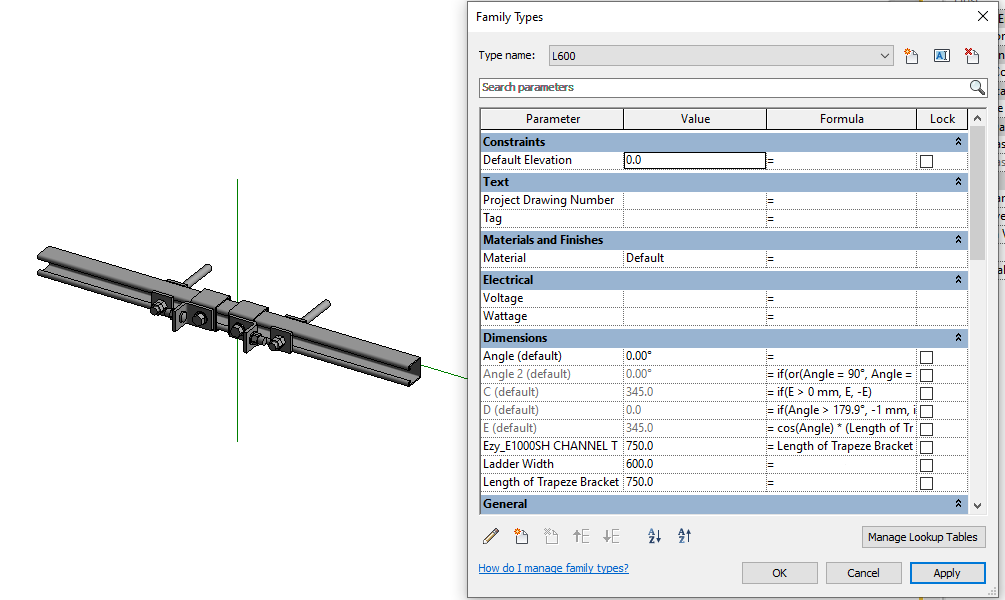Image resolution: width=1005 pixels, height=600 pixels.
Task: Click the Value column header
Action: coord(695,119)
